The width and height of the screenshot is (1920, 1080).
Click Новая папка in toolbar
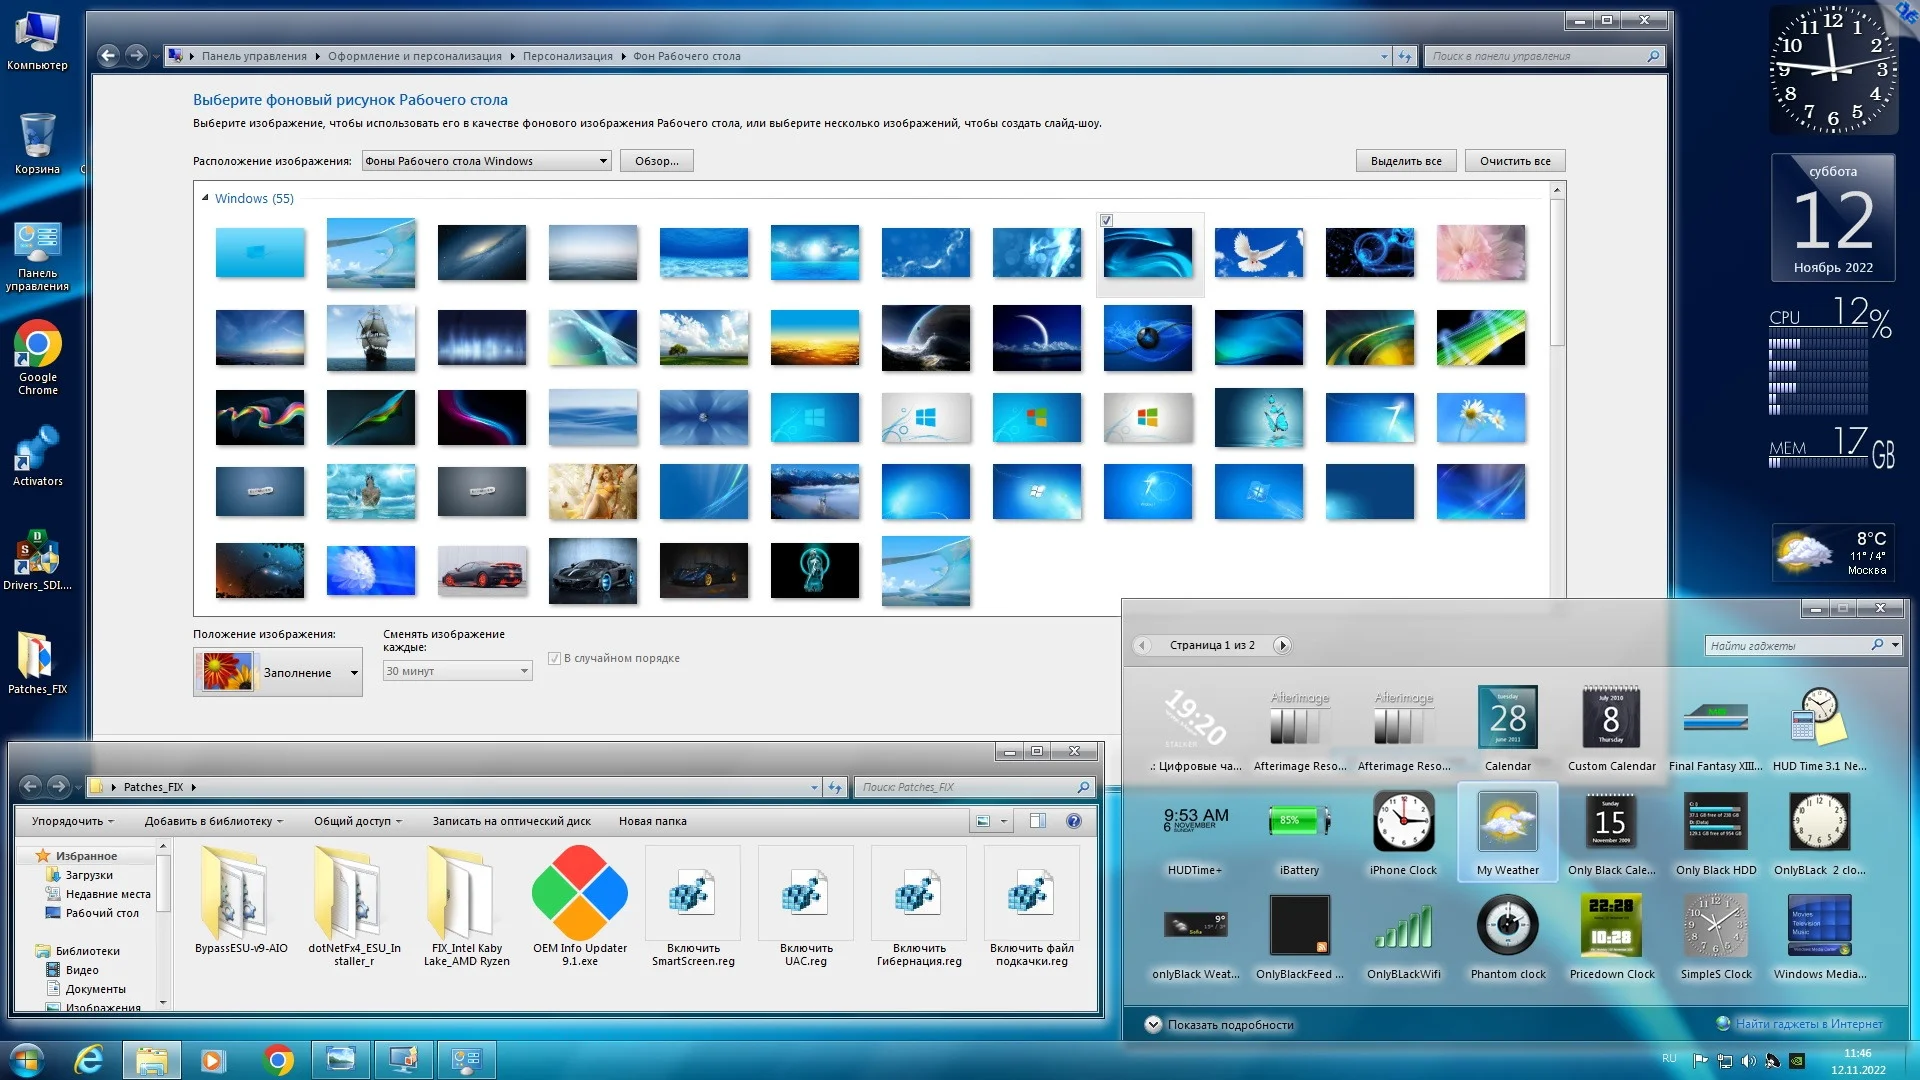pos(652,821)
